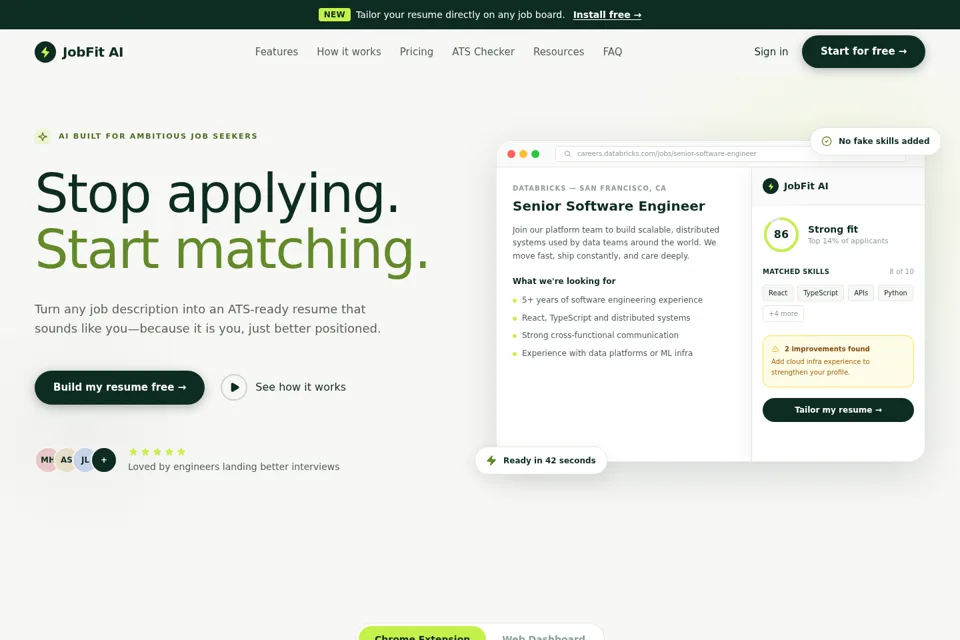Select the TypeScript skill tag
The height and width of the screenshot is (640, 960).
820,293
